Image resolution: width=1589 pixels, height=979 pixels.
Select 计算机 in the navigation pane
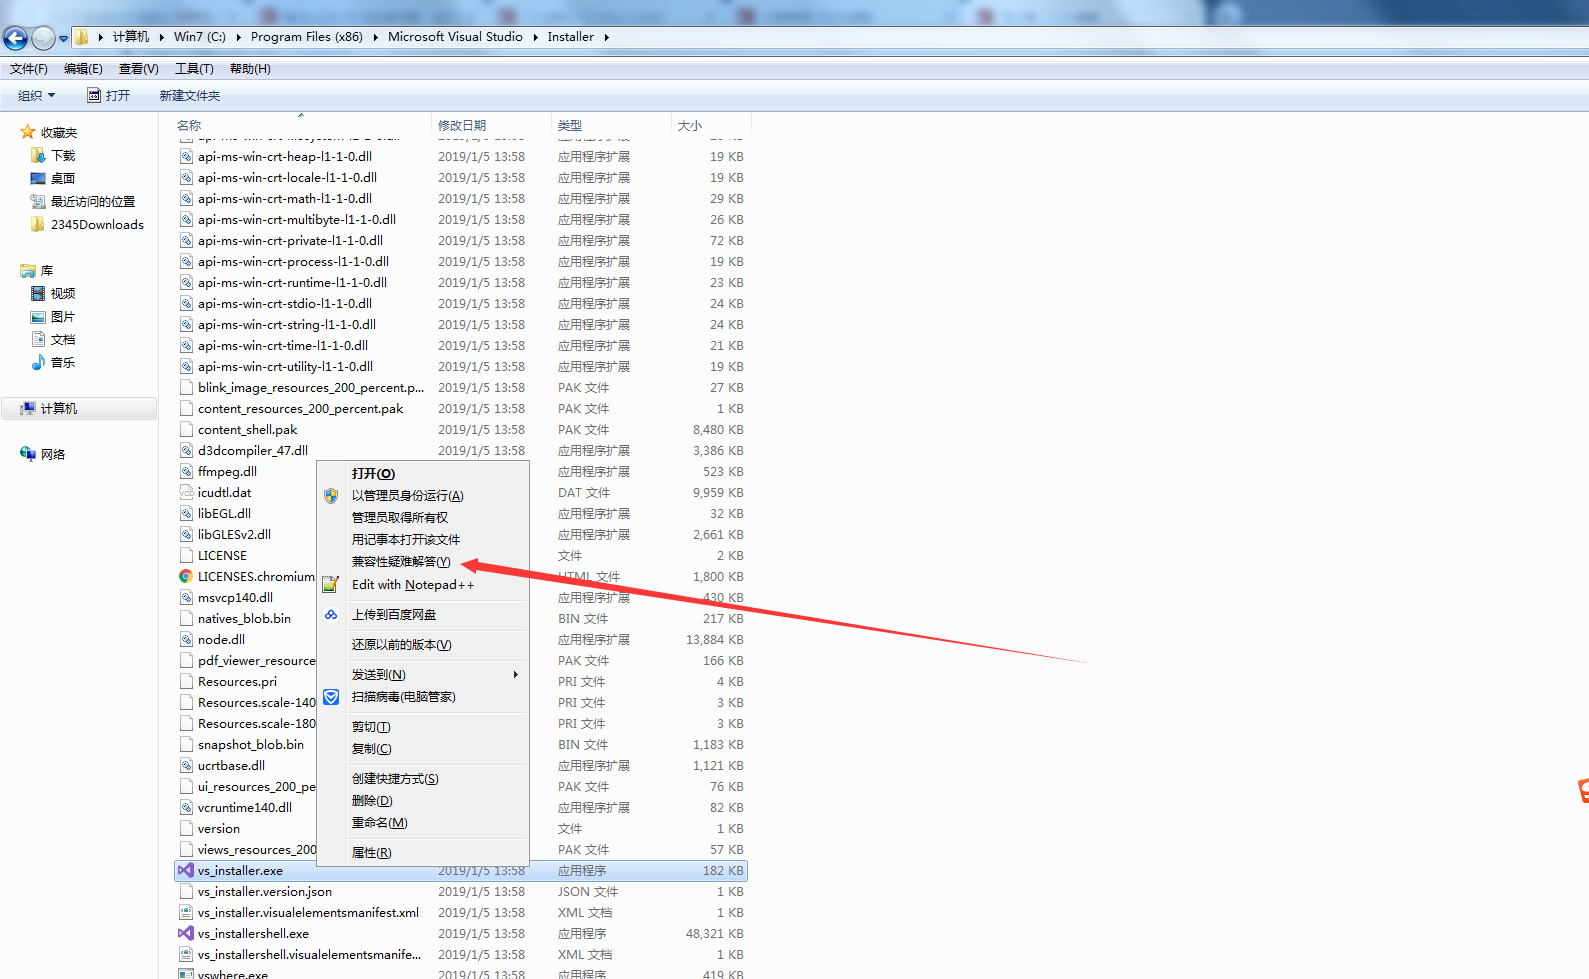click(x=59, y=409)
